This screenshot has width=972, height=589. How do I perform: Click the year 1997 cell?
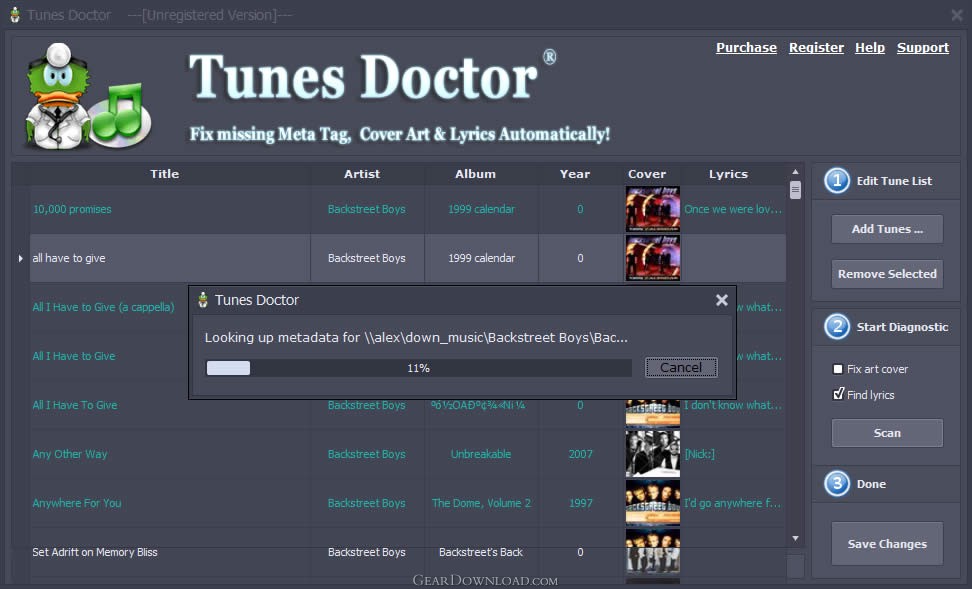(580, 503)
